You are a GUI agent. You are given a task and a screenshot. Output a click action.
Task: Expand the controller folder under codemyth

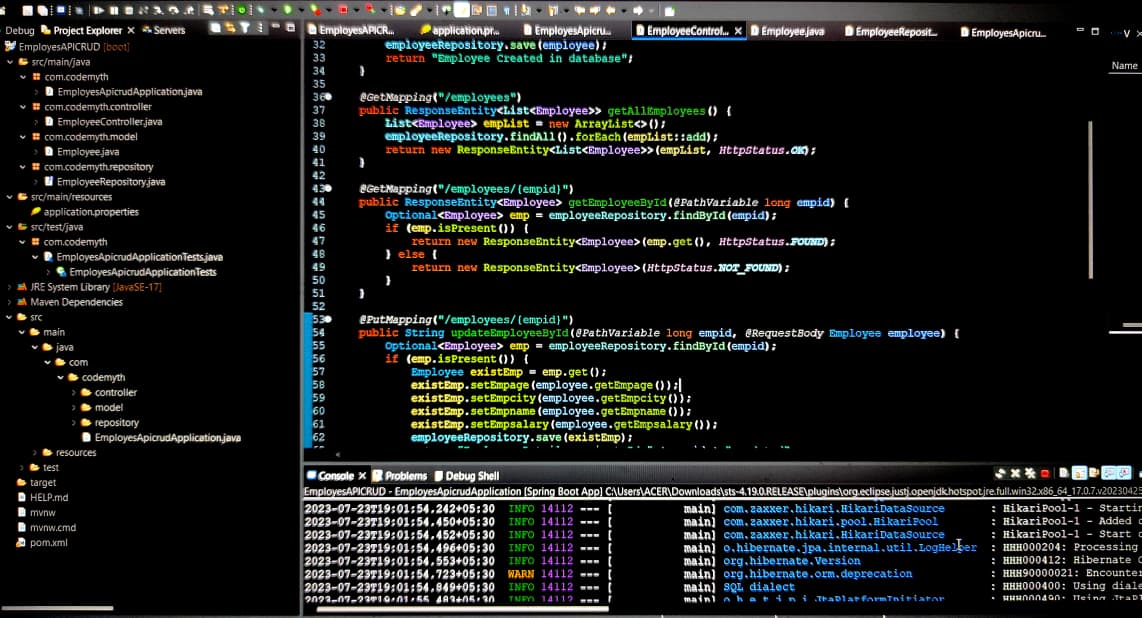pyautogui.click(x=74, y=392)
